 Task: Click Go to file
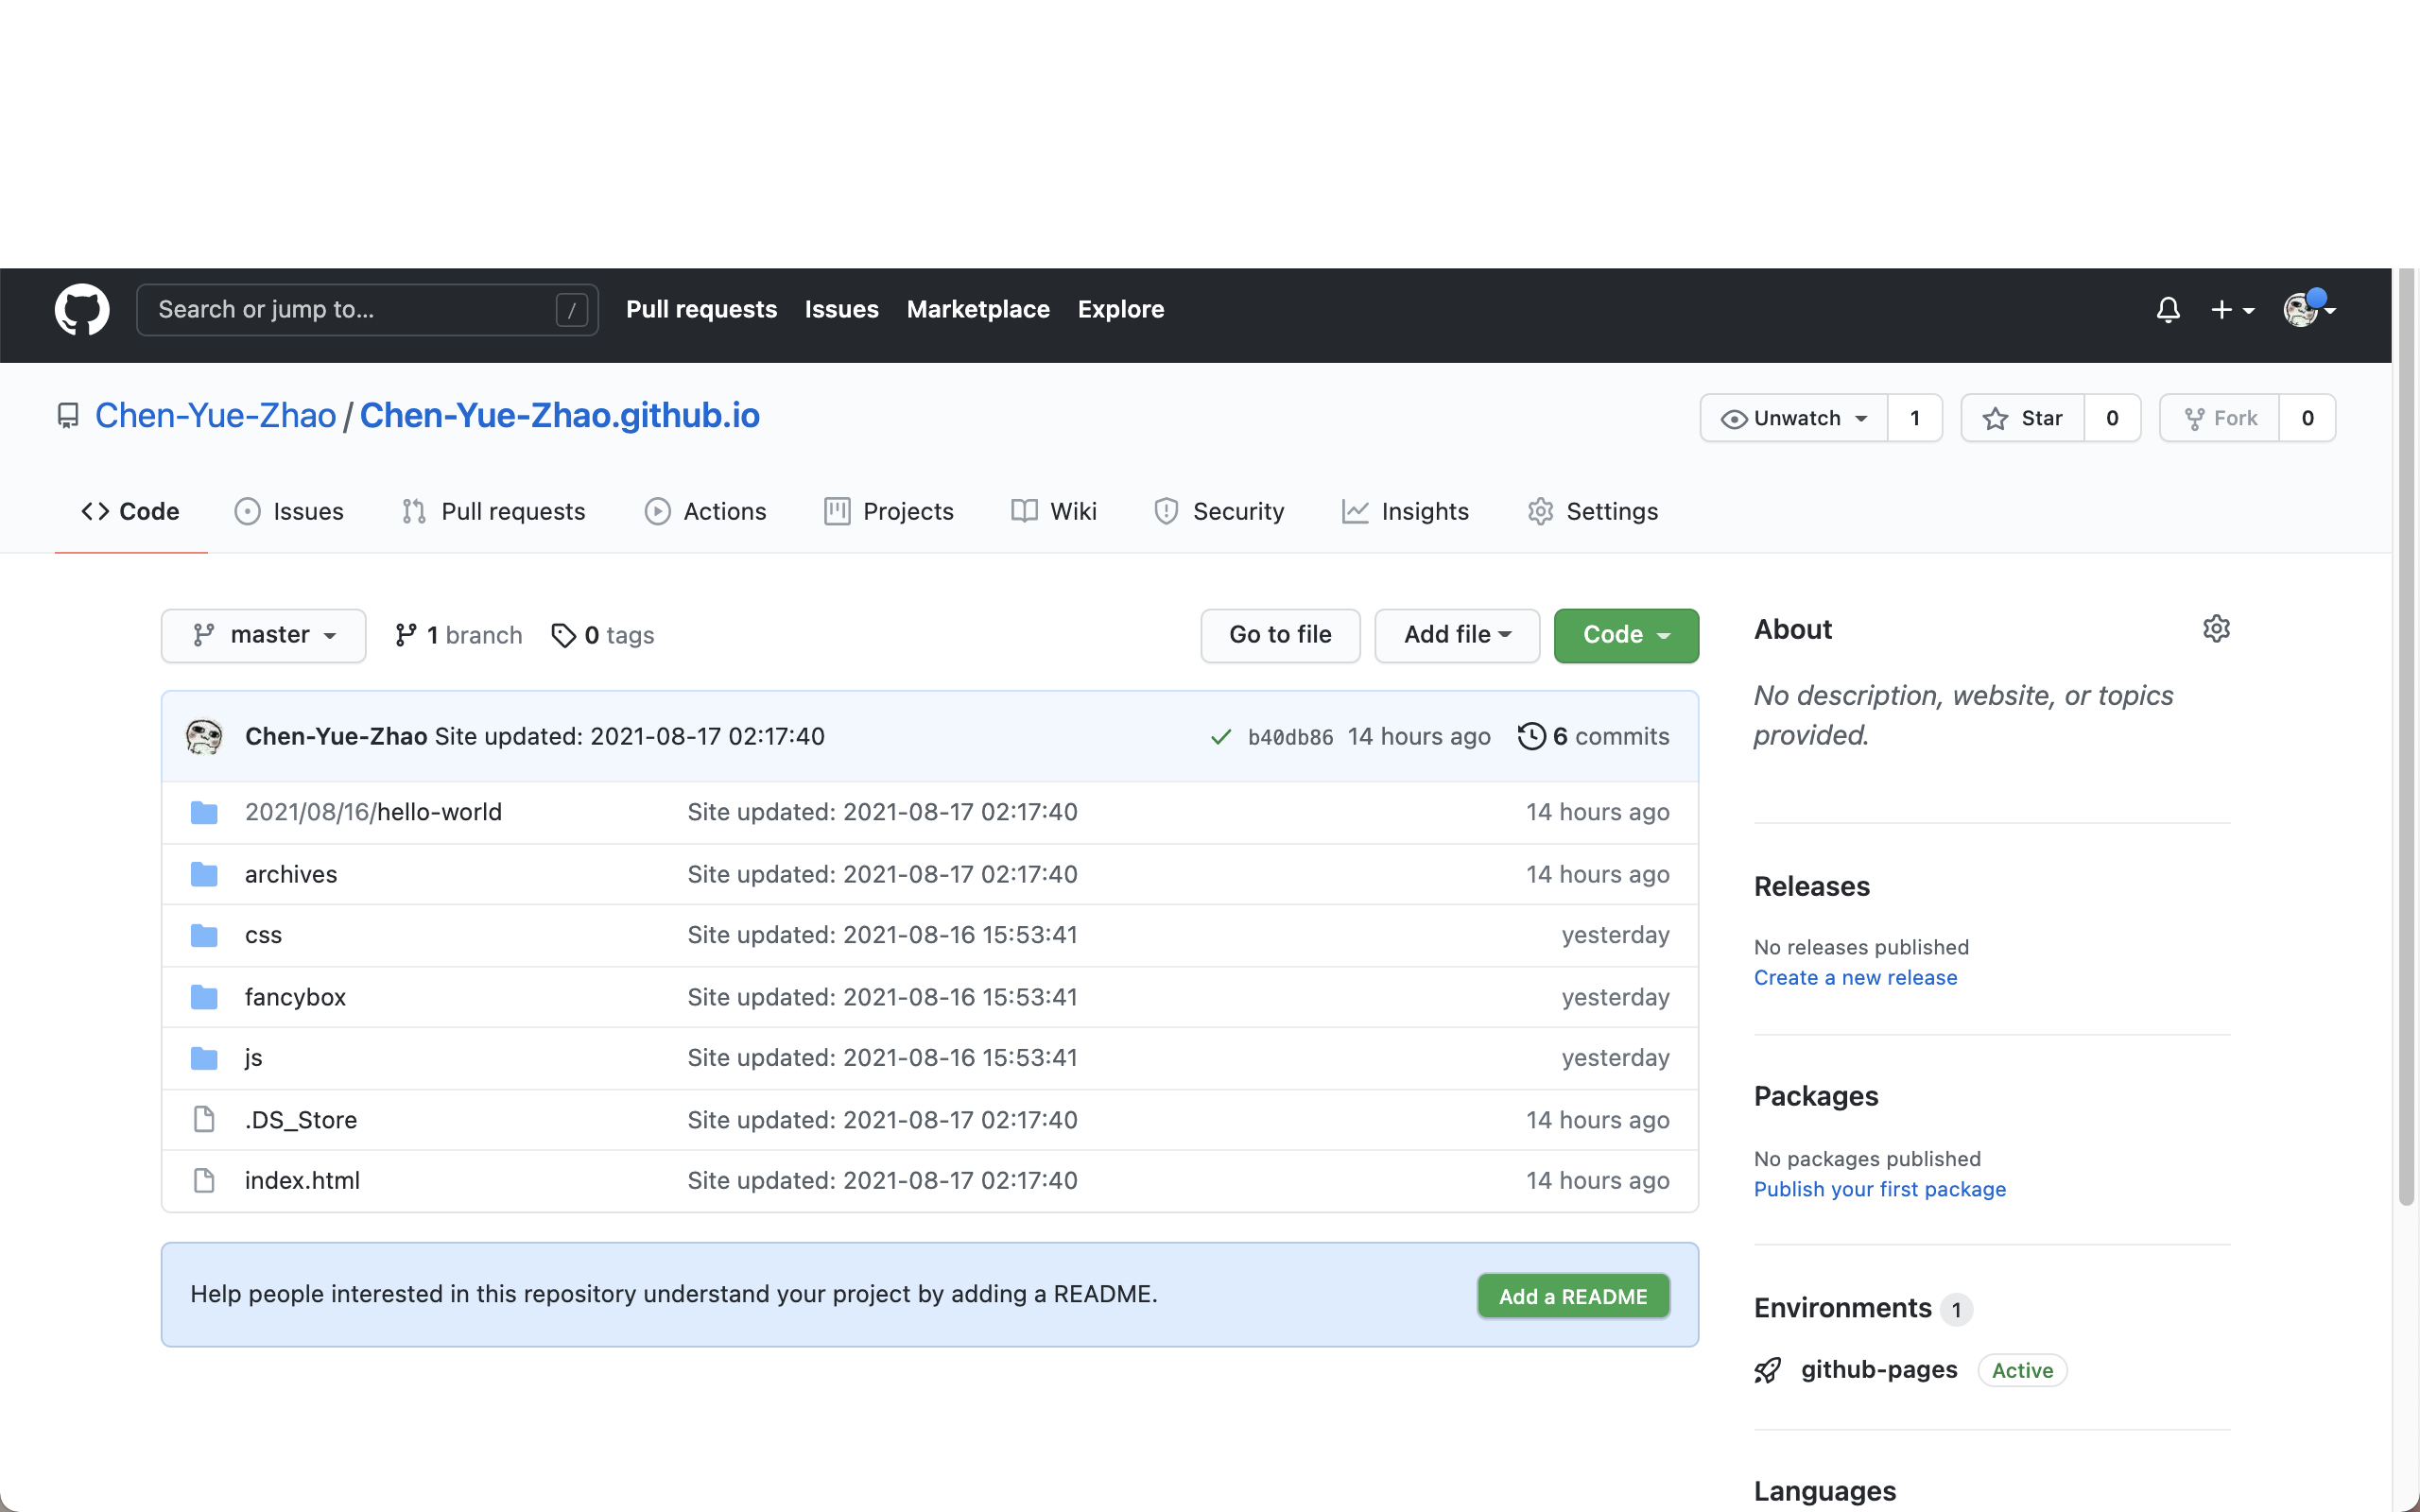tap(1280, 635)
